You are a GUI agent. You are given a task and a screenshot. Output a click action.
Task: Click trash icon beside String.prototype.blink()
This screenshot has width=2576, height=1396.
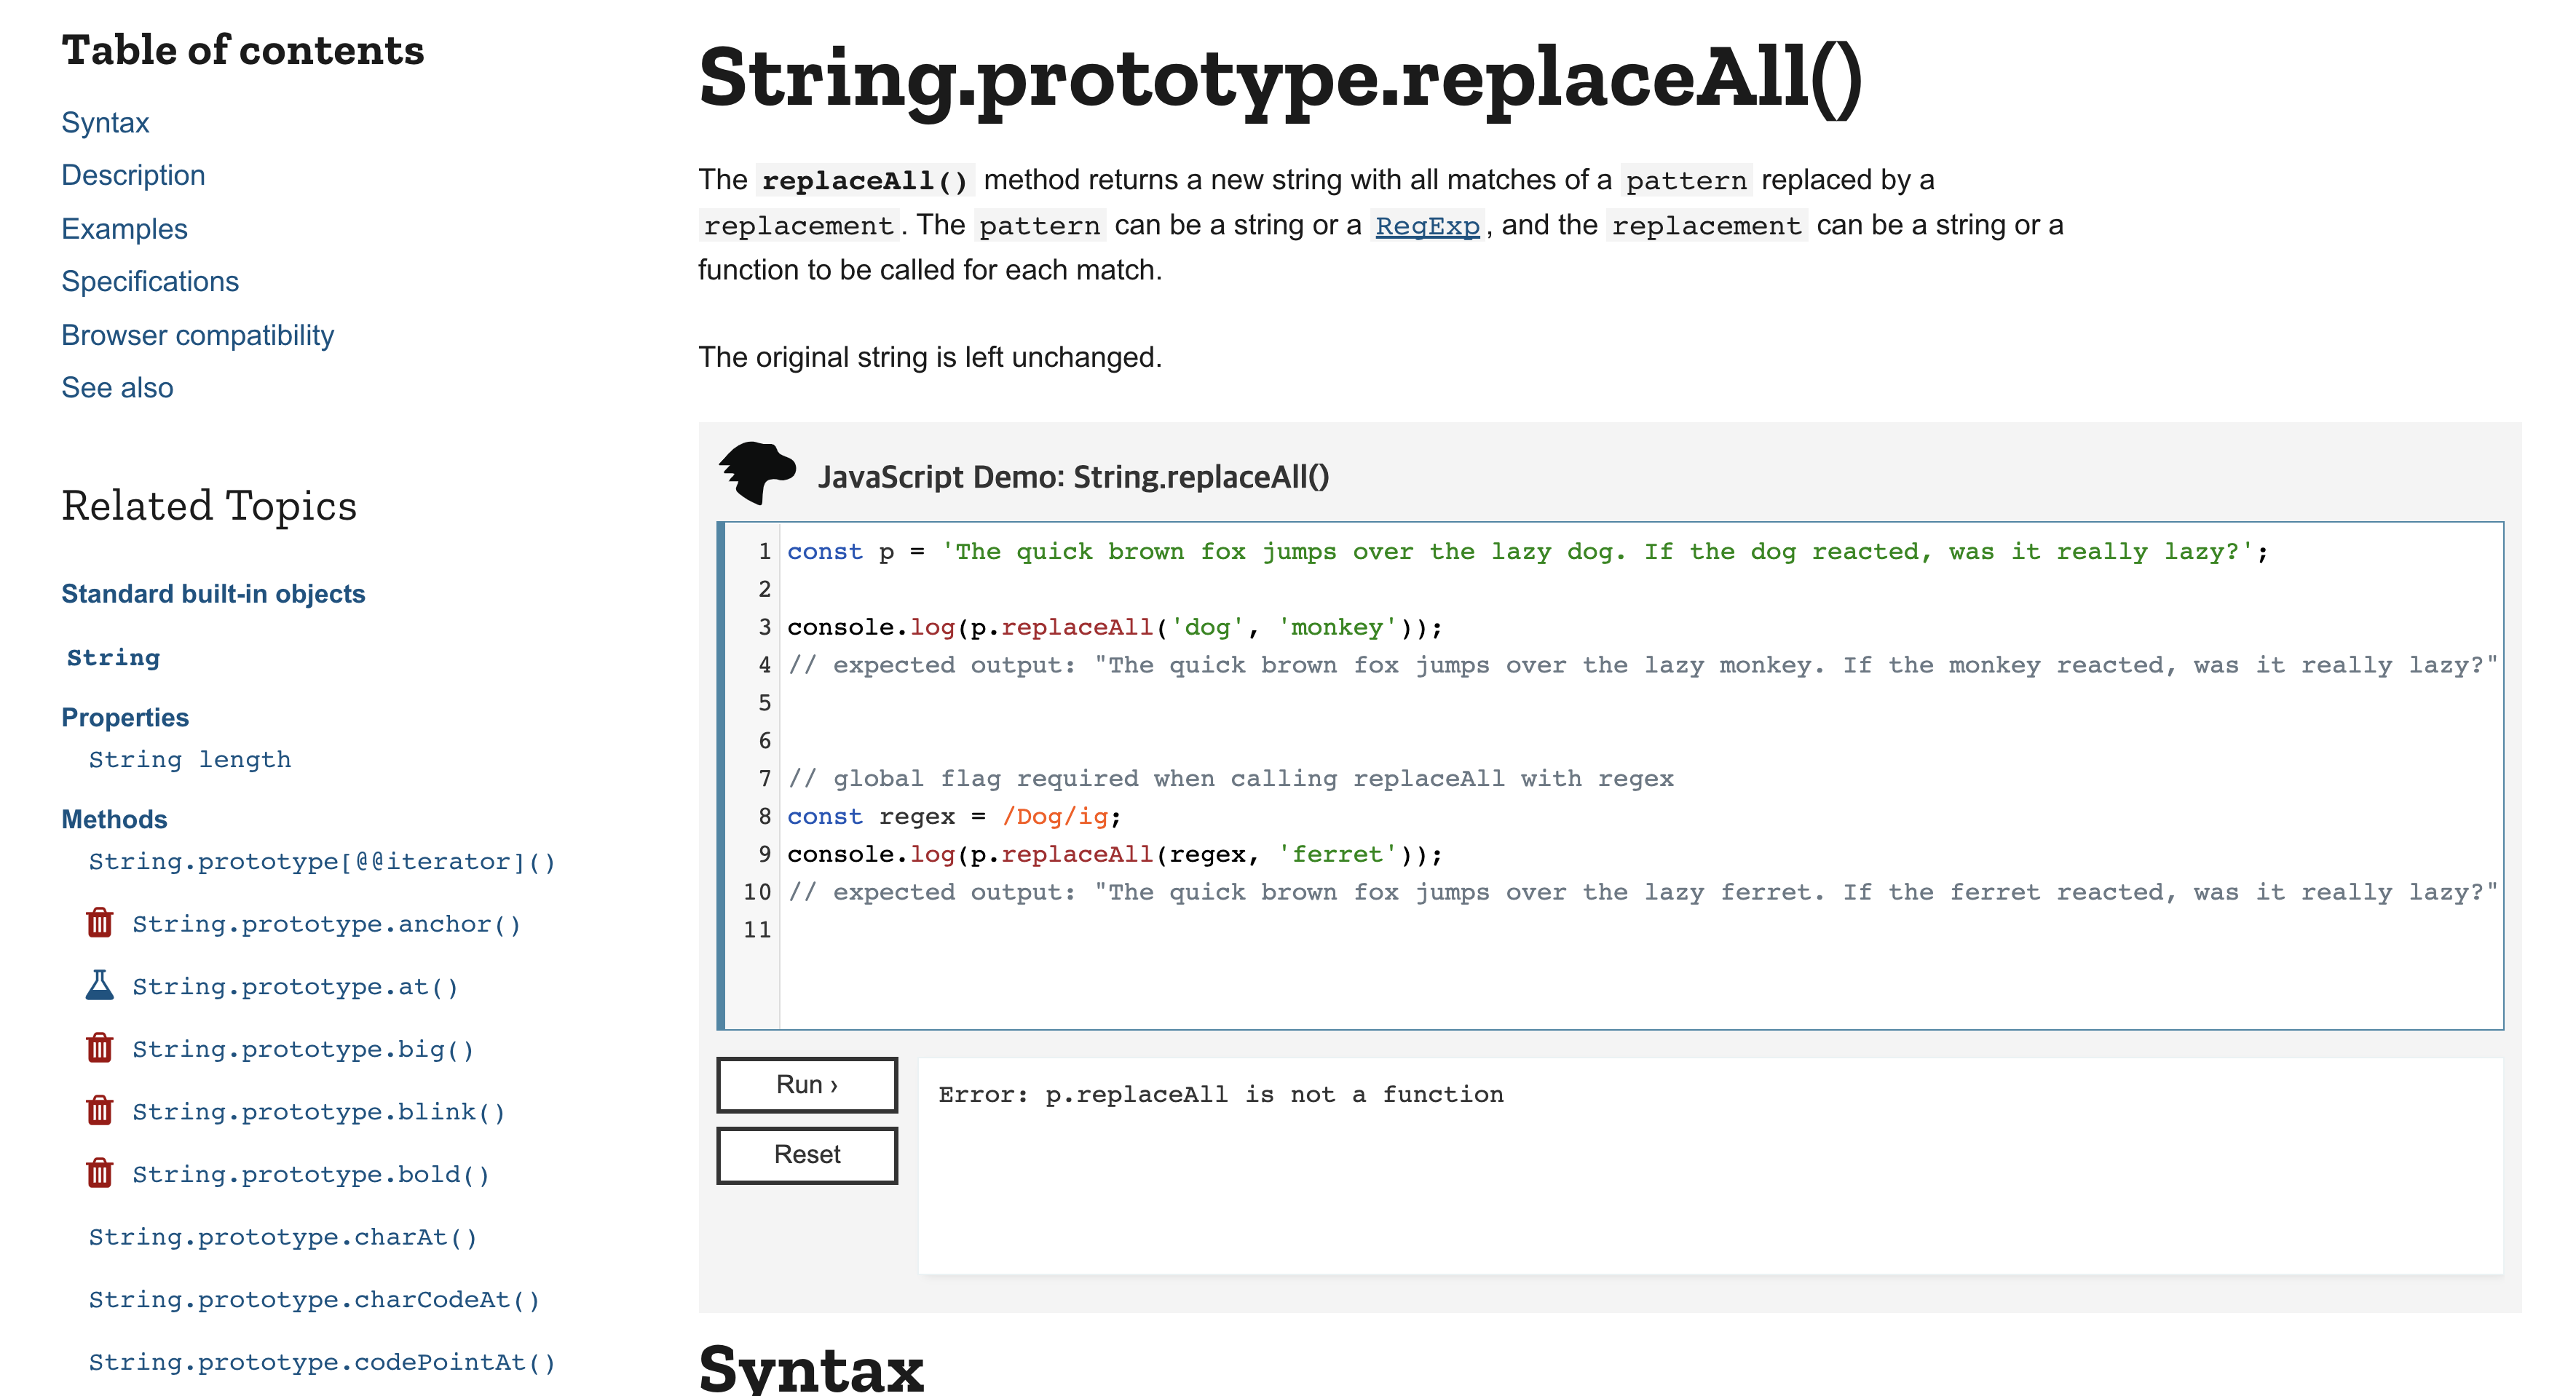pos(100,1111)
